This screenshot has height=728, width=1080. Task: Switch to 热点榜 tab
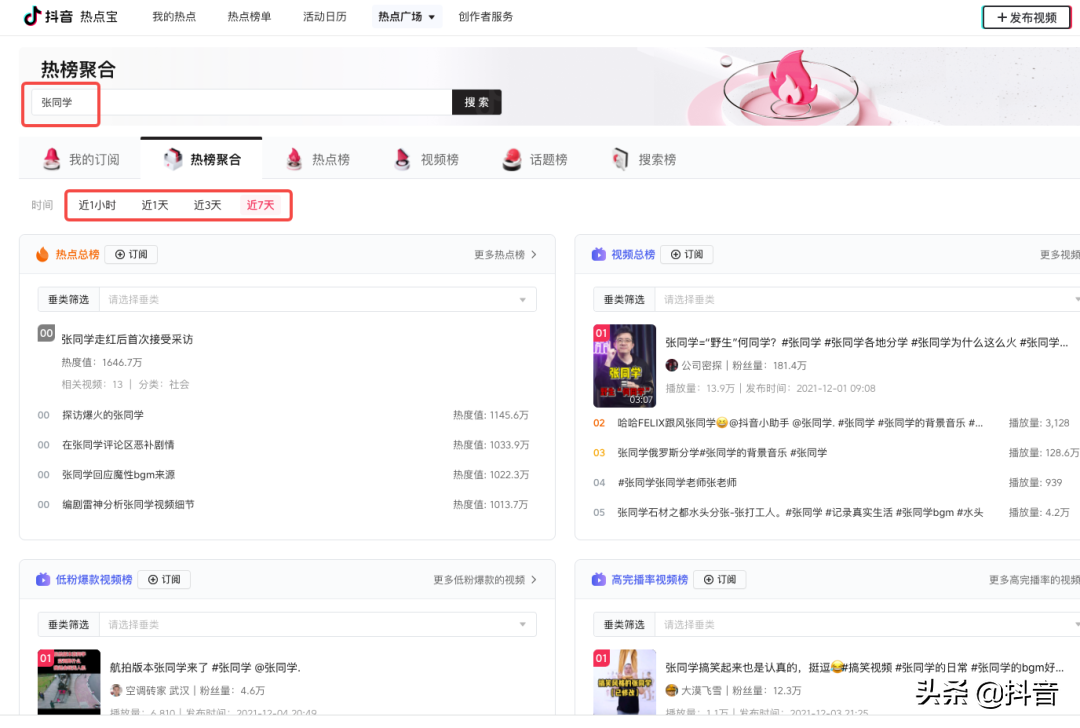coord(318,159)
